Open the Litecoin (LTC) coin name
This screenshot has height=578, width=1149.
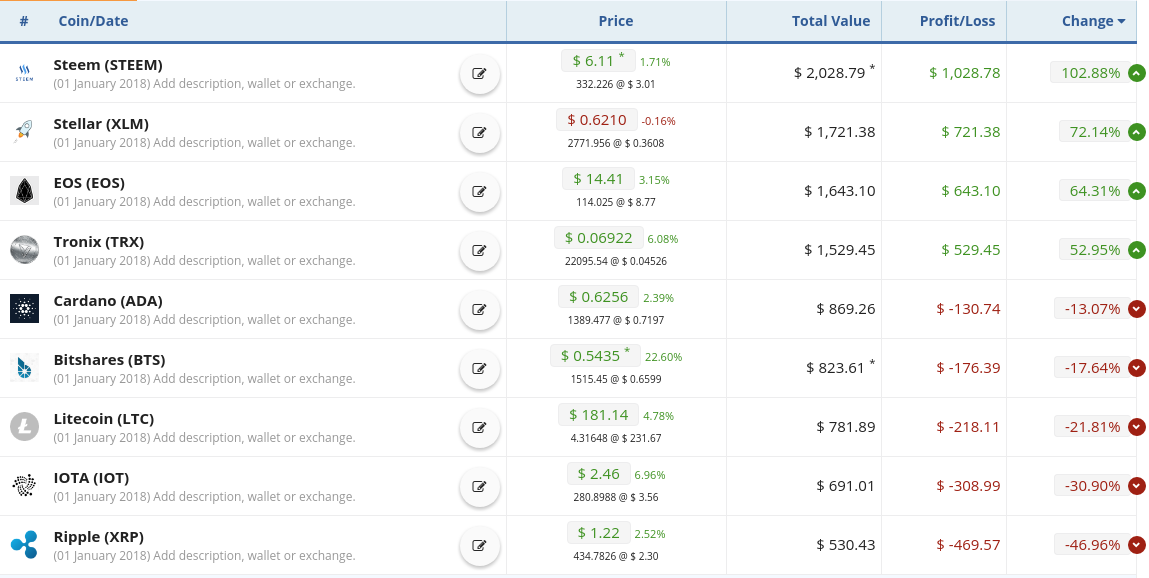(103, 419)
